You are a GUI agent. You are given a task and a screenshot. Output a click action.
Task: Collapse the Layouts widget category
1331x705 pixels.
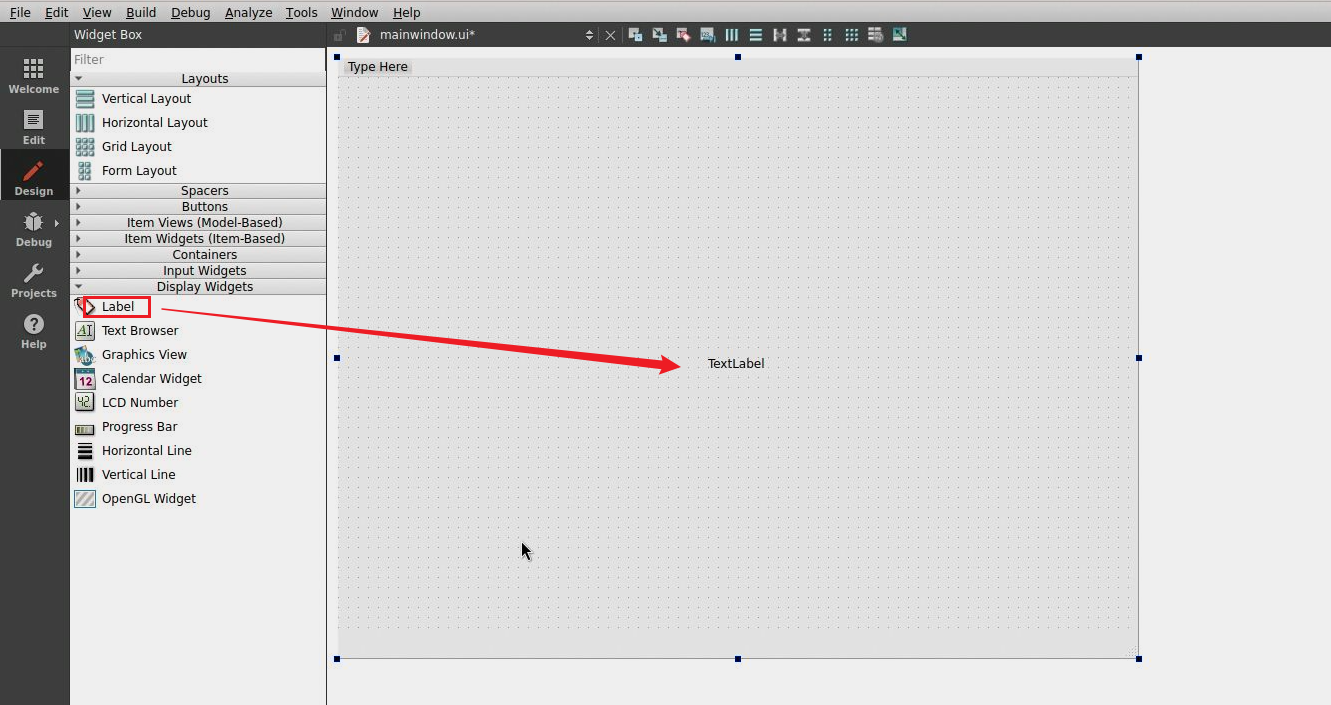[79, 79]
